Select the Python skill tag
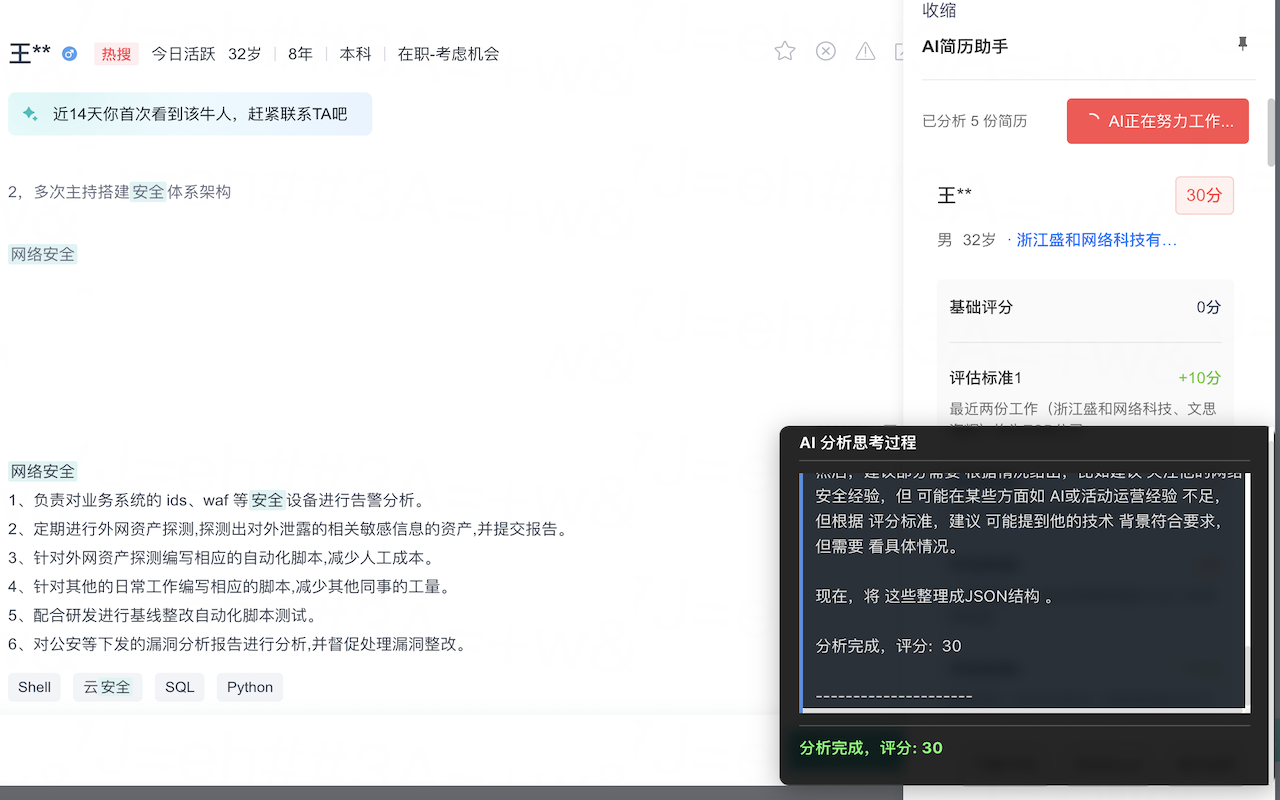This screenshot has width=1280, height=800. pyautogui.click(x=249, y=687)
